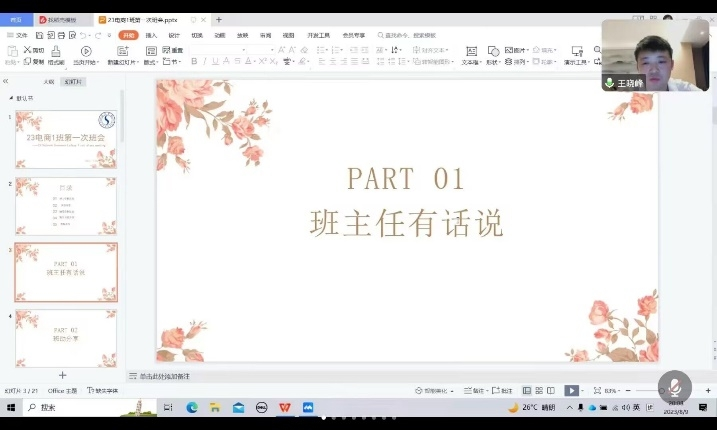Open the File (文件) menu
Screen dimensions: 717x430
17,35
